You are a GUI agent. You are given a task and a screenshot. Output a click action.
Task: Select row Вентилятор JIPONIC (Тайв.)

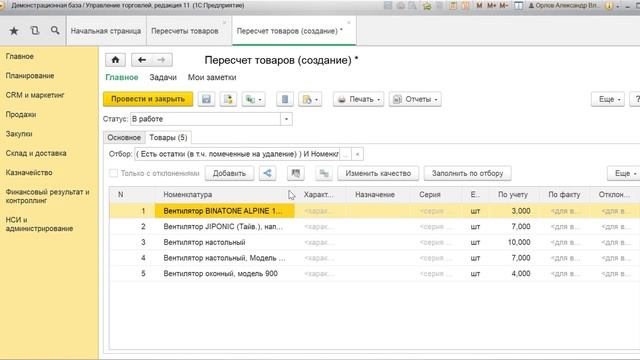click(x=375, y=227)
